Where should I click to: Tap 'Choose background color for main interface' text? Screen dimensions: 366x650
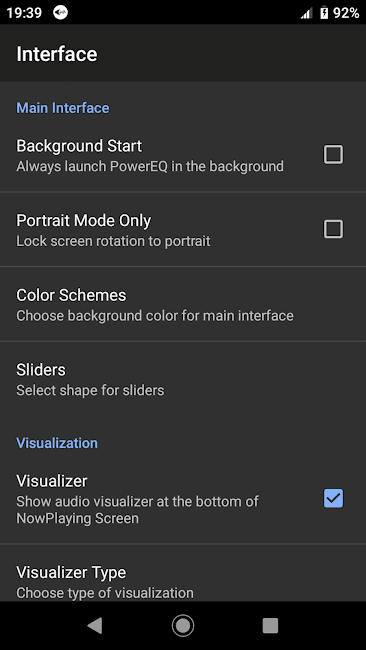(x=155, y=316)
